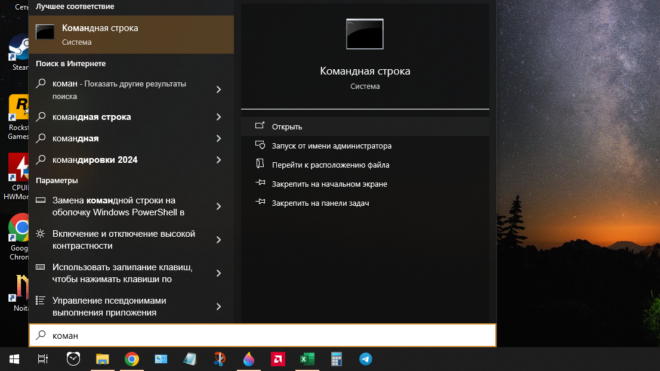
Task: Choose Перейти к расположению файла
Action: 365,165
